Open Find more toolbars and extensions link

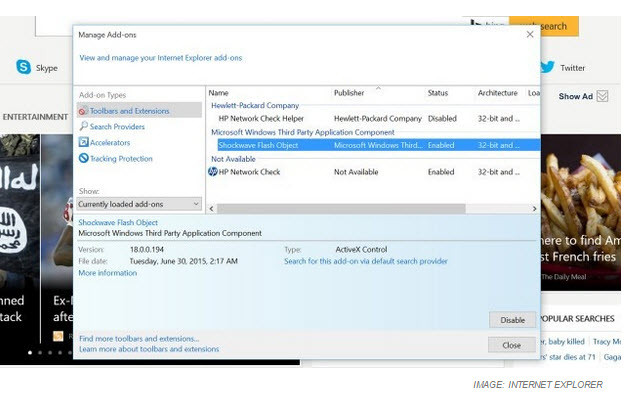tap(139, 338)
